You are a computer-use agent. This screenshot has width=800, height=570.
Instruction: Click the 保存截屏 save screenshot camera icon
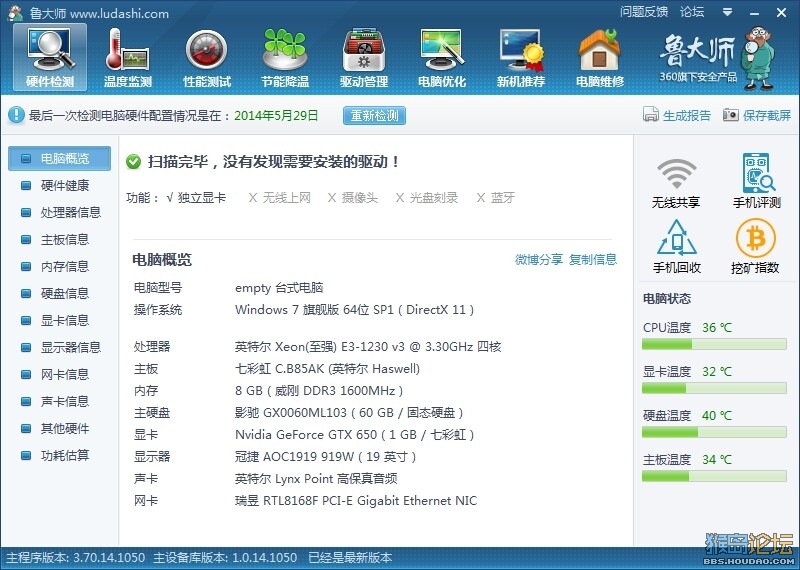(x=731, y=115)
